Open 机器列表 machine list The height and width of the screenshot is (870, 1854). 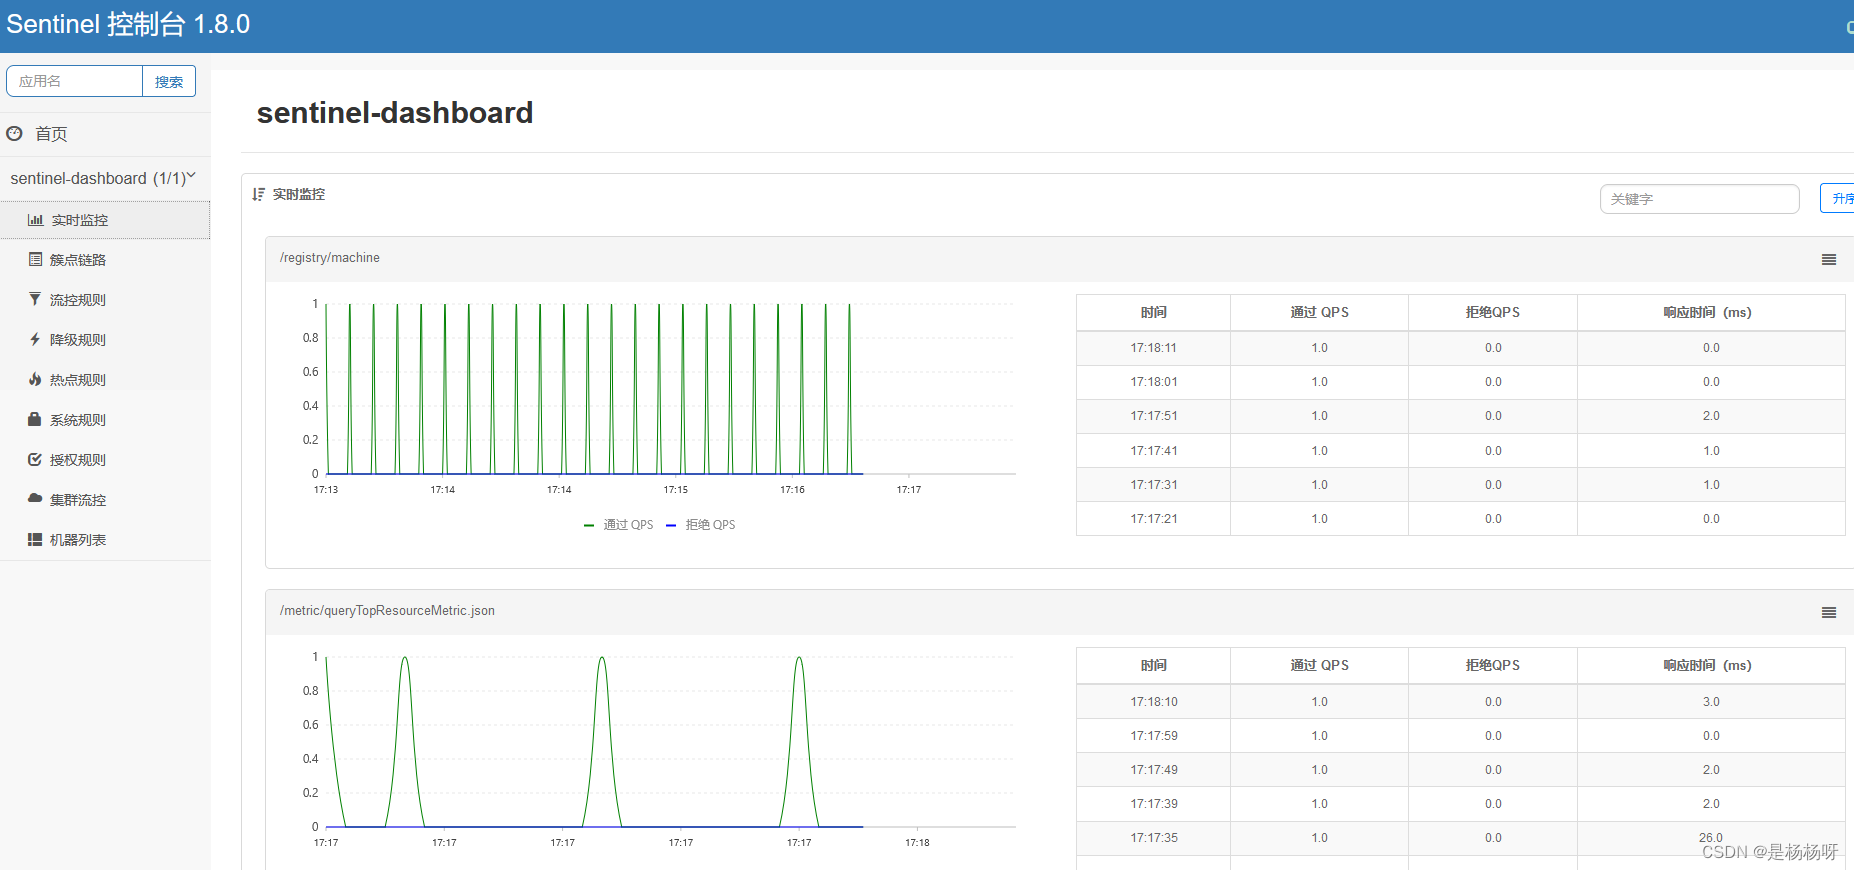coord(105,540)
